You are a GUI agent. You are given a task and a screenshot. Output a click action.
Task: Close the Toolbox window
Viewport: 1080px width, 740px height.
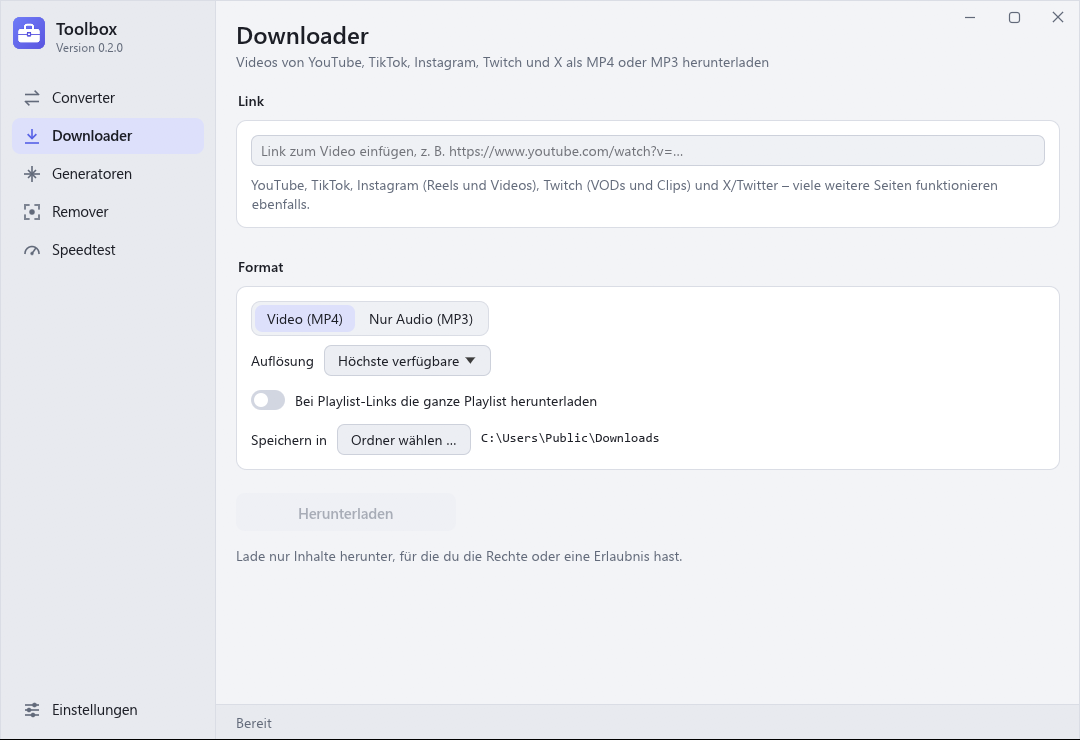coord(1058,17)
